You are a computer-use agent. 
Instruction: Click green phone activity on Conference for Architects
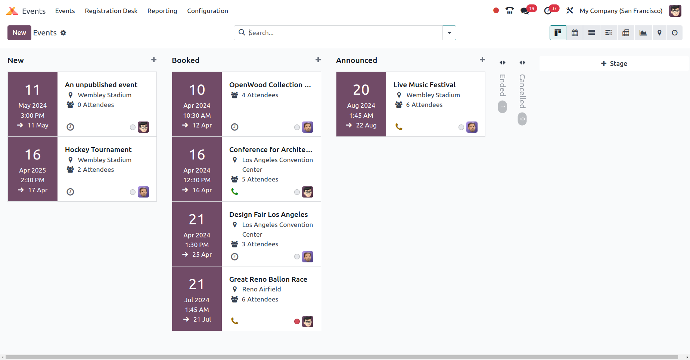point(235,191)
